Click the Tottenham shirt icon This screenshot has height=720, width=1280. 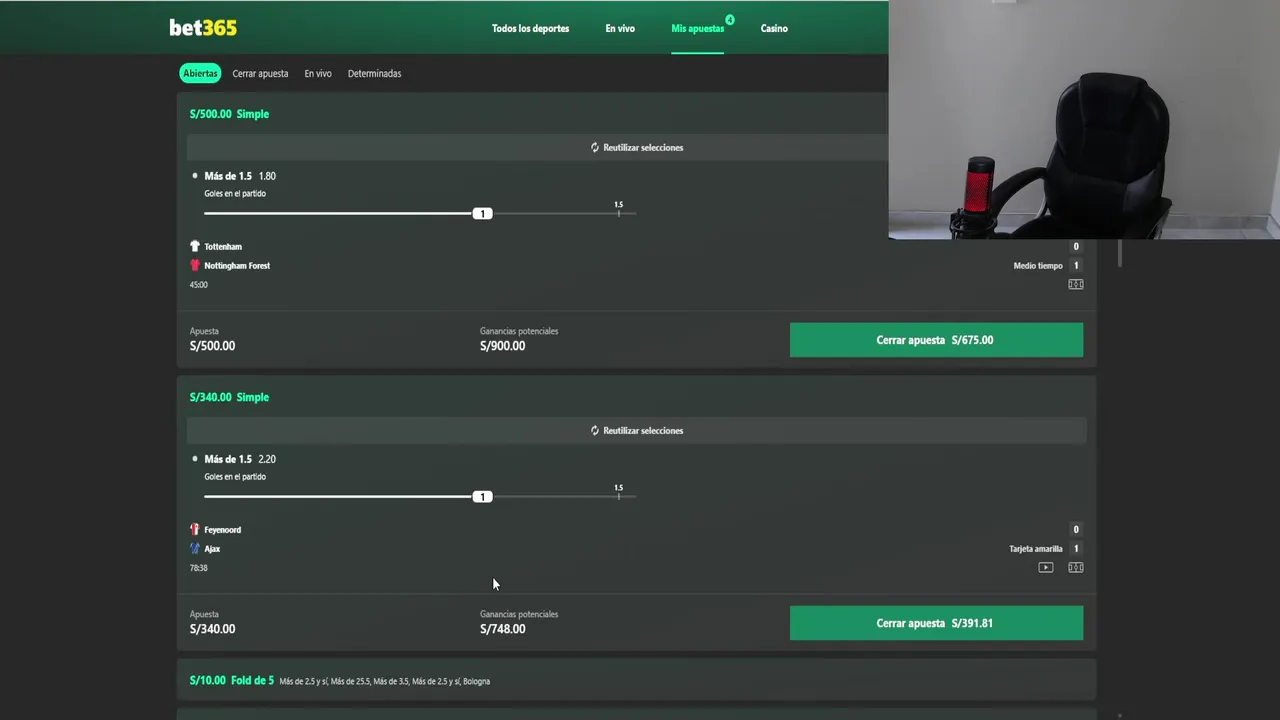(x=195, y=246)
